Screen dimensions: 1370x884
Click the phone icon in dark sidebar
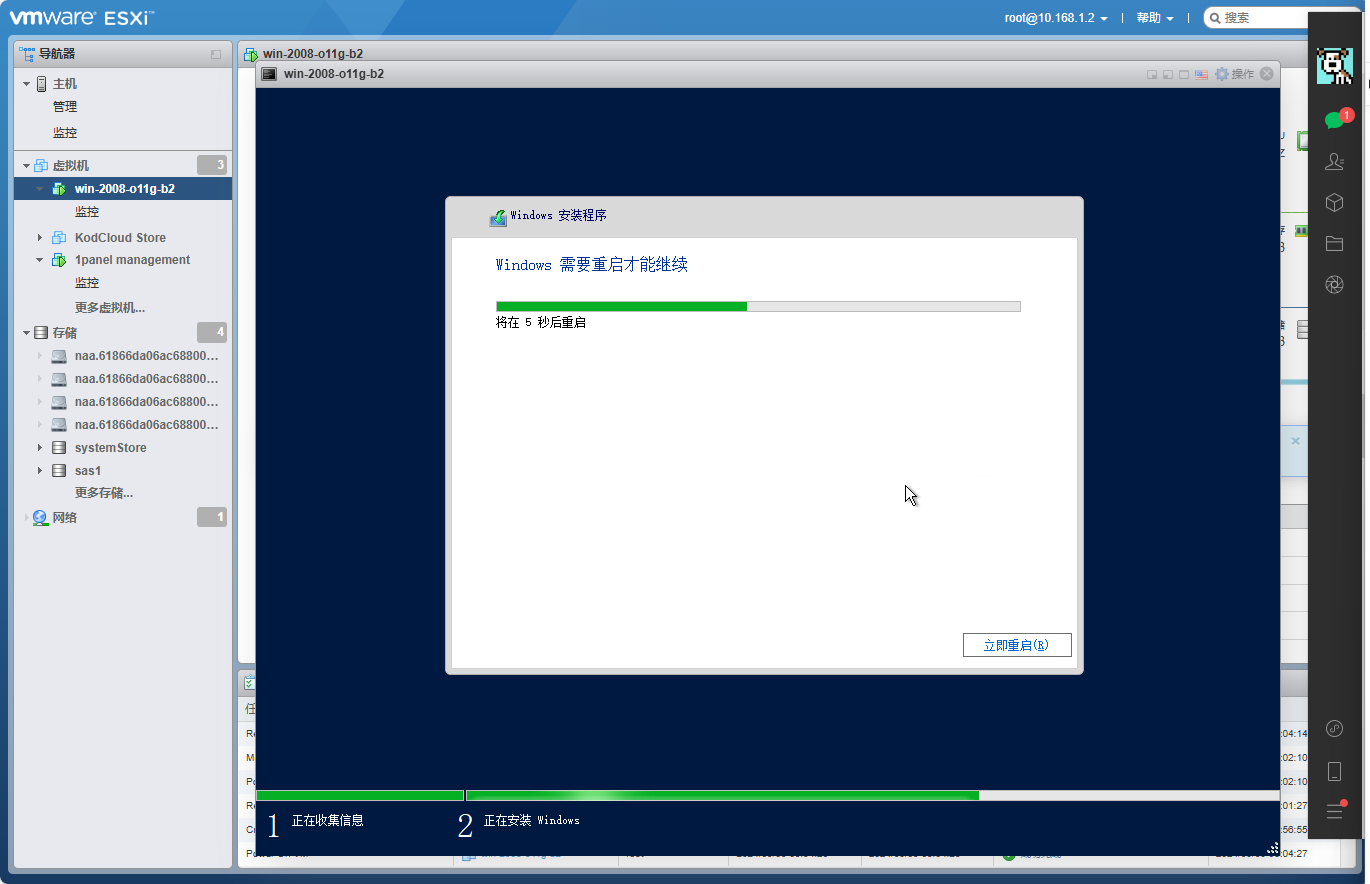1334,771
